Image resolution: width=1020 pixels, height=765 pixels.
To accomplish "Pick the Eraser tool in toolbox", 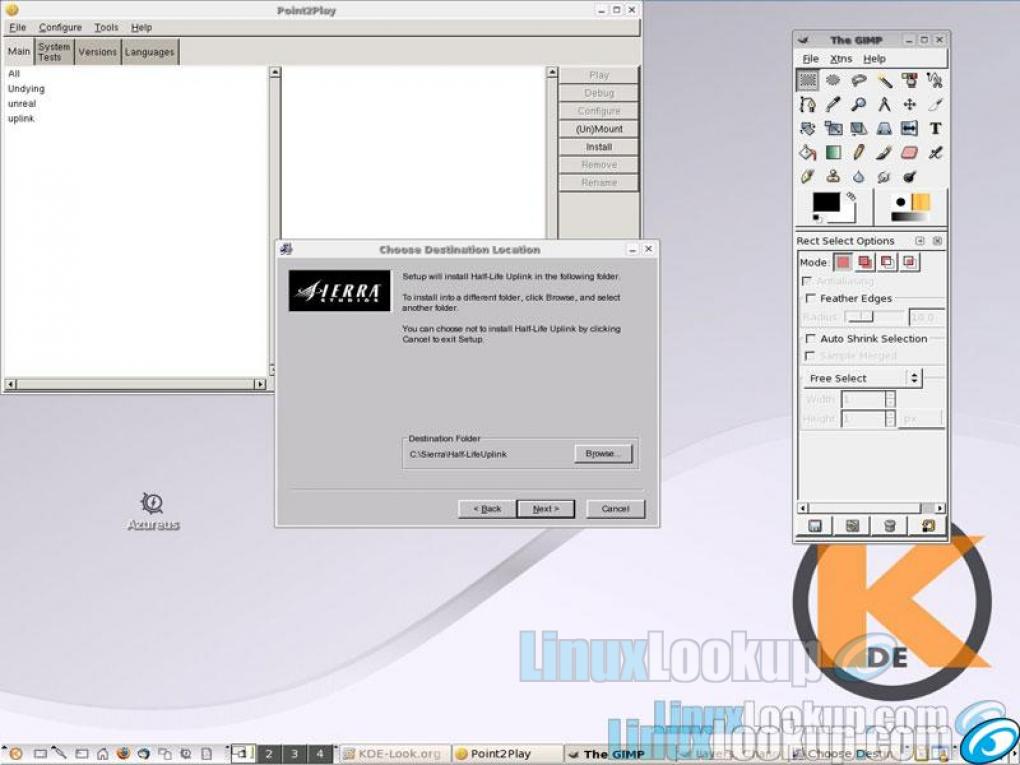I will (x=909, y=153).
